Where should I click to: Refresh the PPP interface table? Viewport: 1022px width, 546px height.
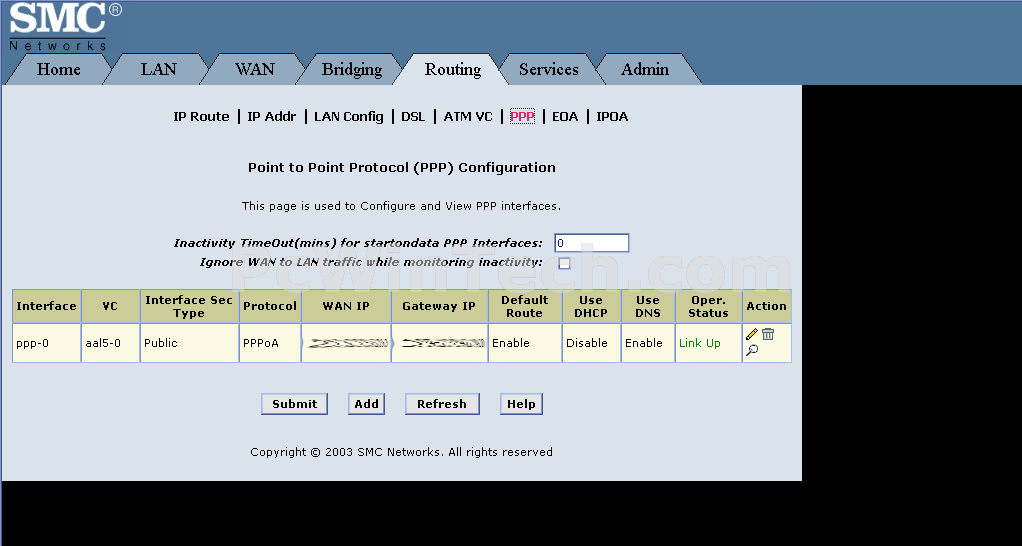[x=442, y=404]
